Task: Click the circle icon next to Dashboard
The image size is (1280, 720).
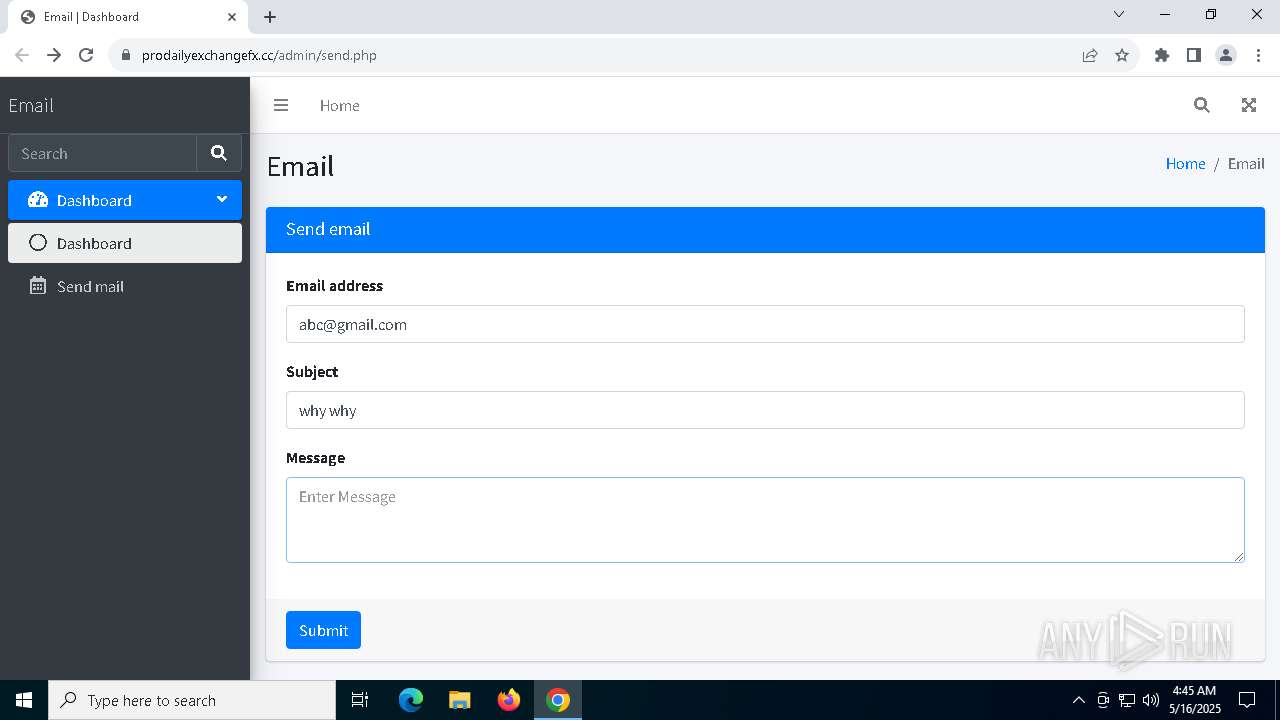Action: tap(38, 243)
